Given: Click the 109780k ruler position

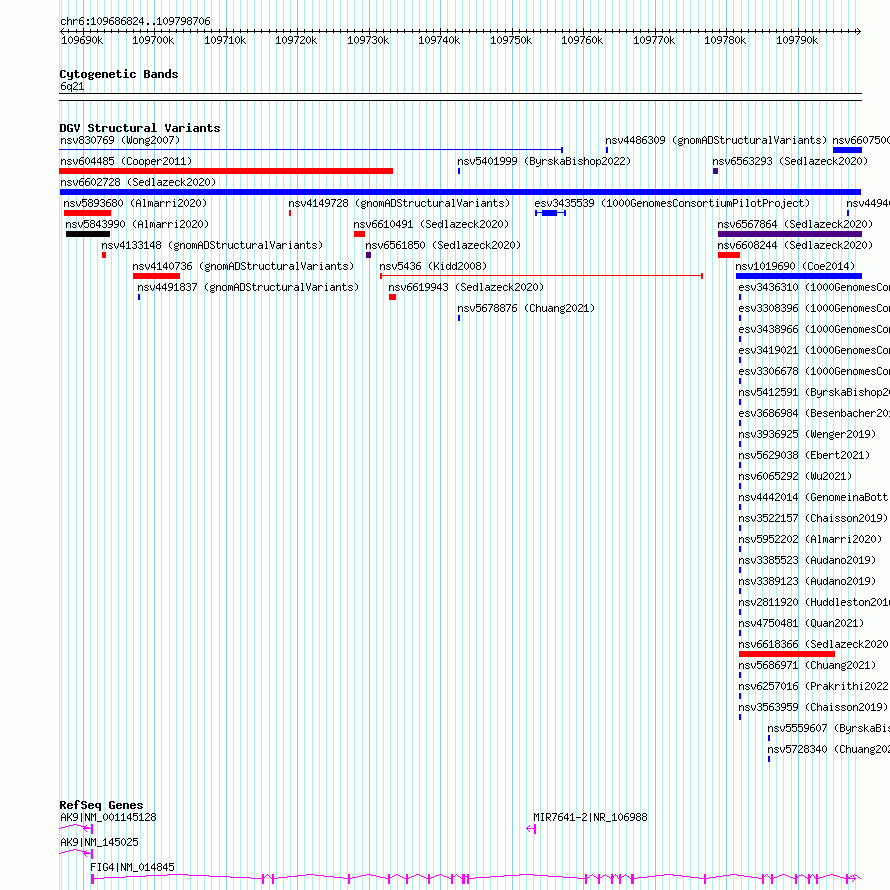Looking at the screenshot, I should [725, 40].
